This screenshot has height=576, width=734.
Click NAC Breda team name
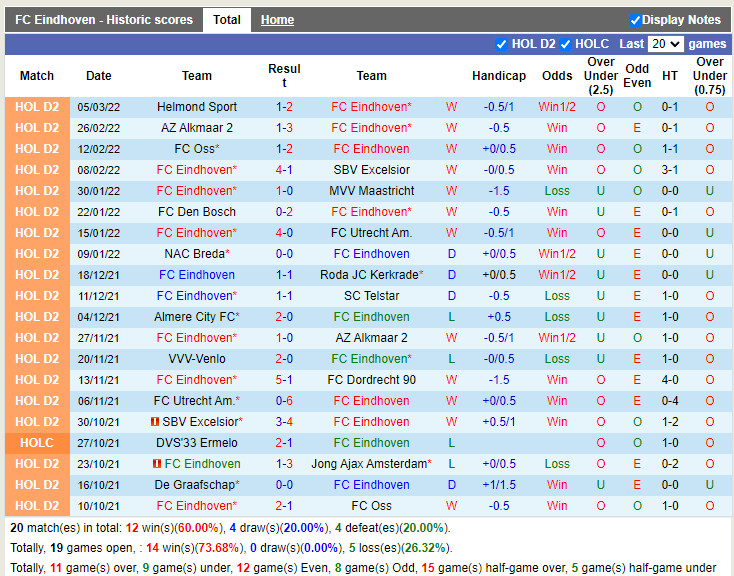(197, 254)
